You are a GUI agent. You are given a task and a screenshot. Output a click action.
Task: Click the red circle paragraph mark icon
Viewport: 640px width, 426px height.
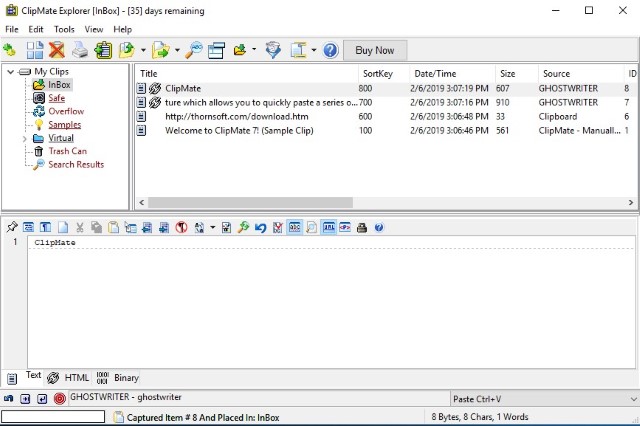point(181,227)
